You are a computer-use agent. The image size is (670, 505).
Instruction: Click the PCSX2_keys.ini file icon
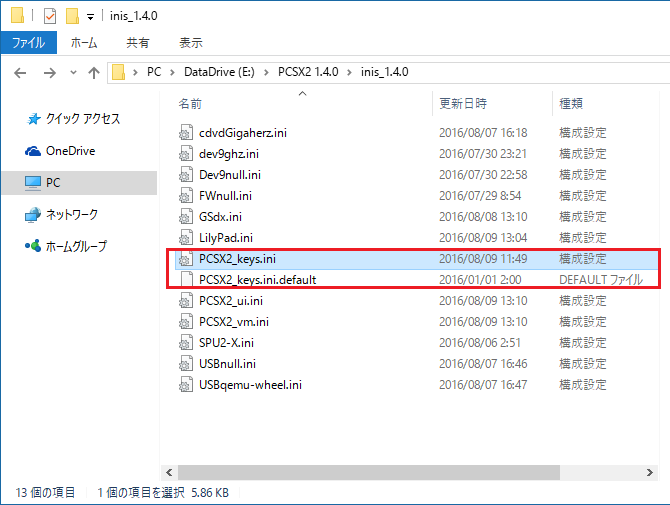click(x=185, y=258)
